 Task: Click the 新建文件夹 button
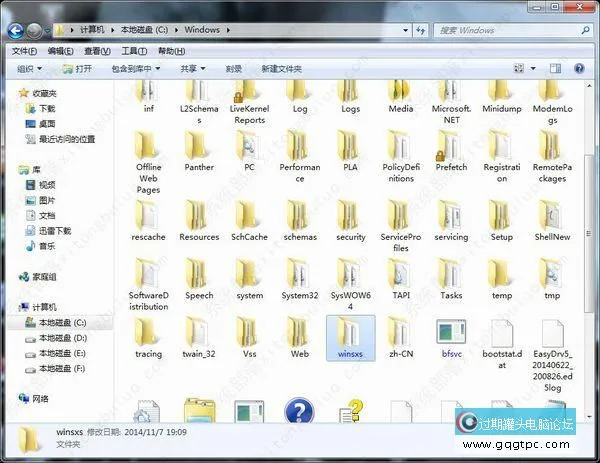(284, 69)
